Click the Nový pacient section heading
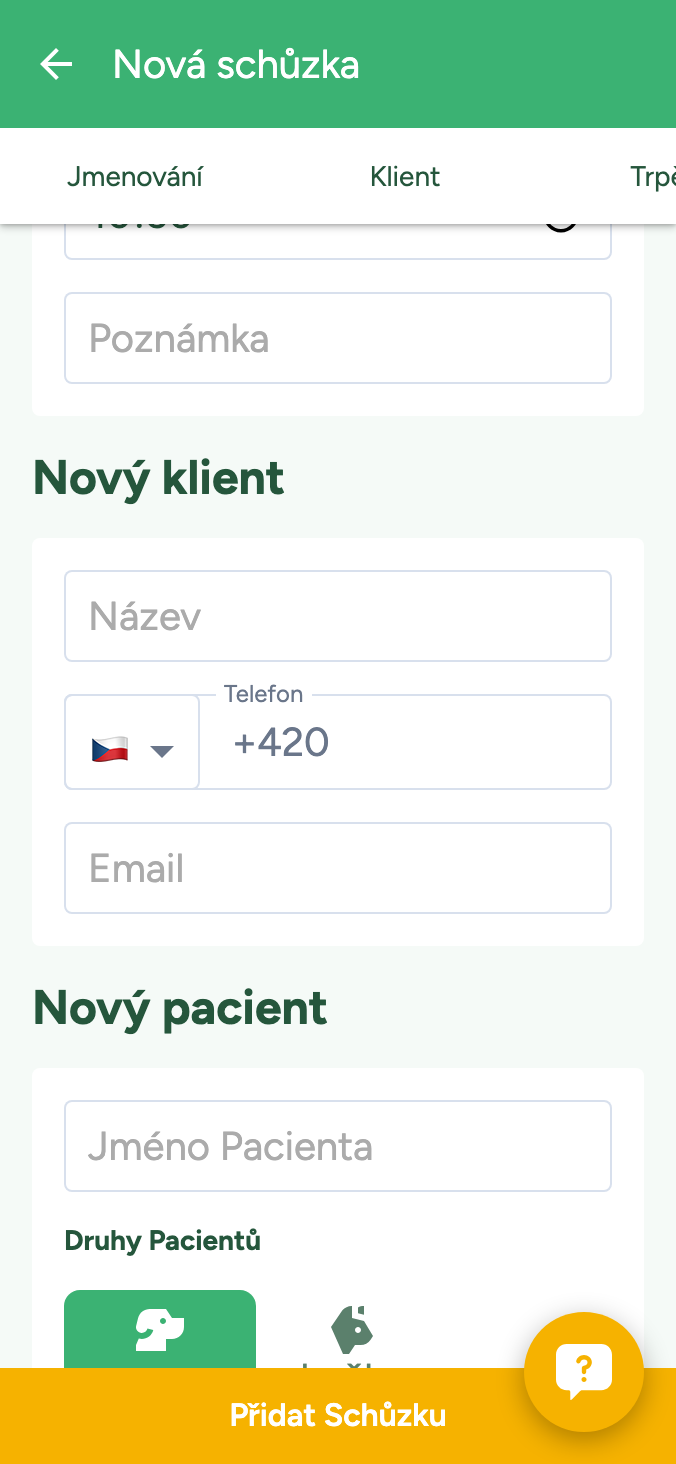676x1464 pixels. (x=180, y=1008)
